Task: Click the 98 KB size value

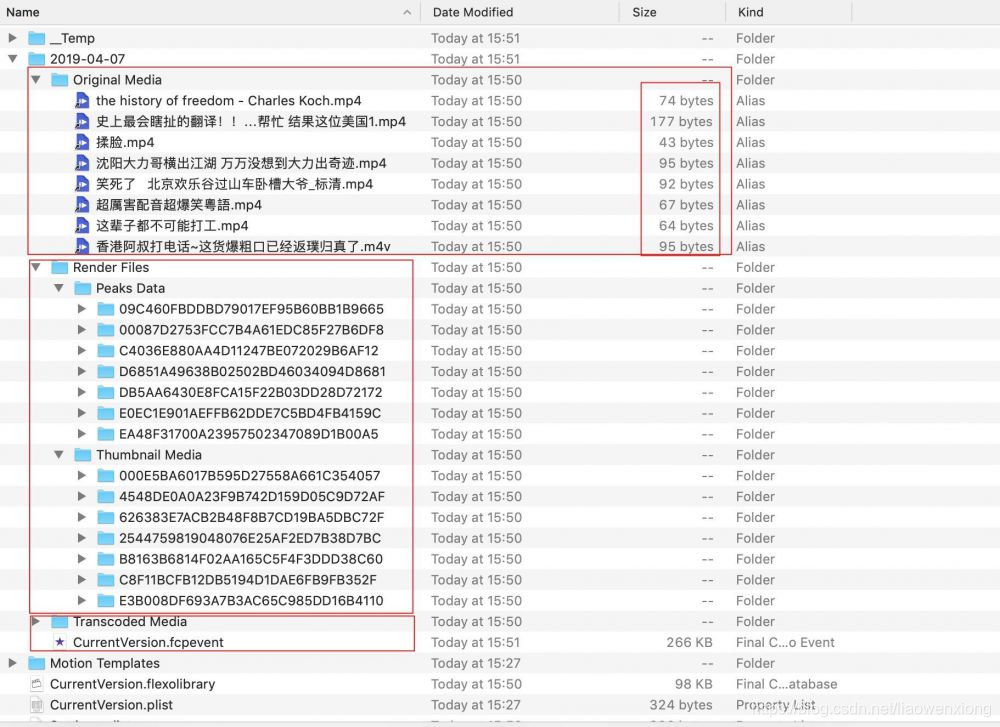Action: [693, 684]
